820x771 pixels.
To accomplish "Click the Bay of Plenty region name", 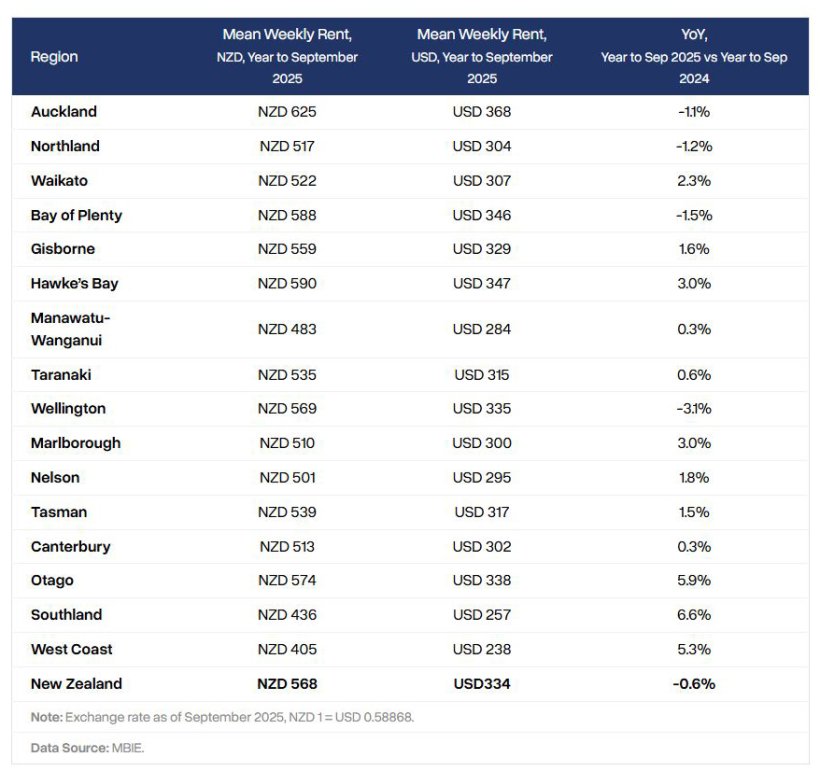I will [x=76, y=215].
